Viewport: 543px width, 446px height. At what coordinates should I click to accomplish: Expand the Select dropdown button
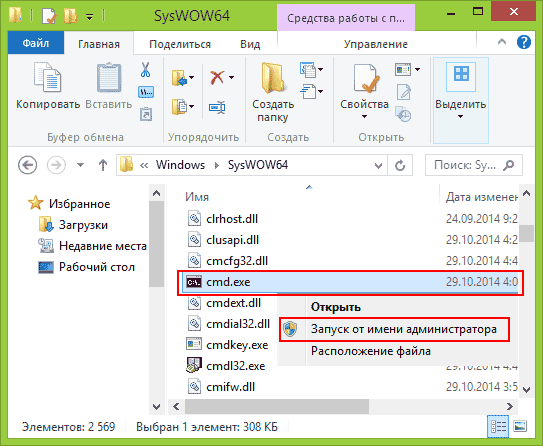(x=461, y=100)
